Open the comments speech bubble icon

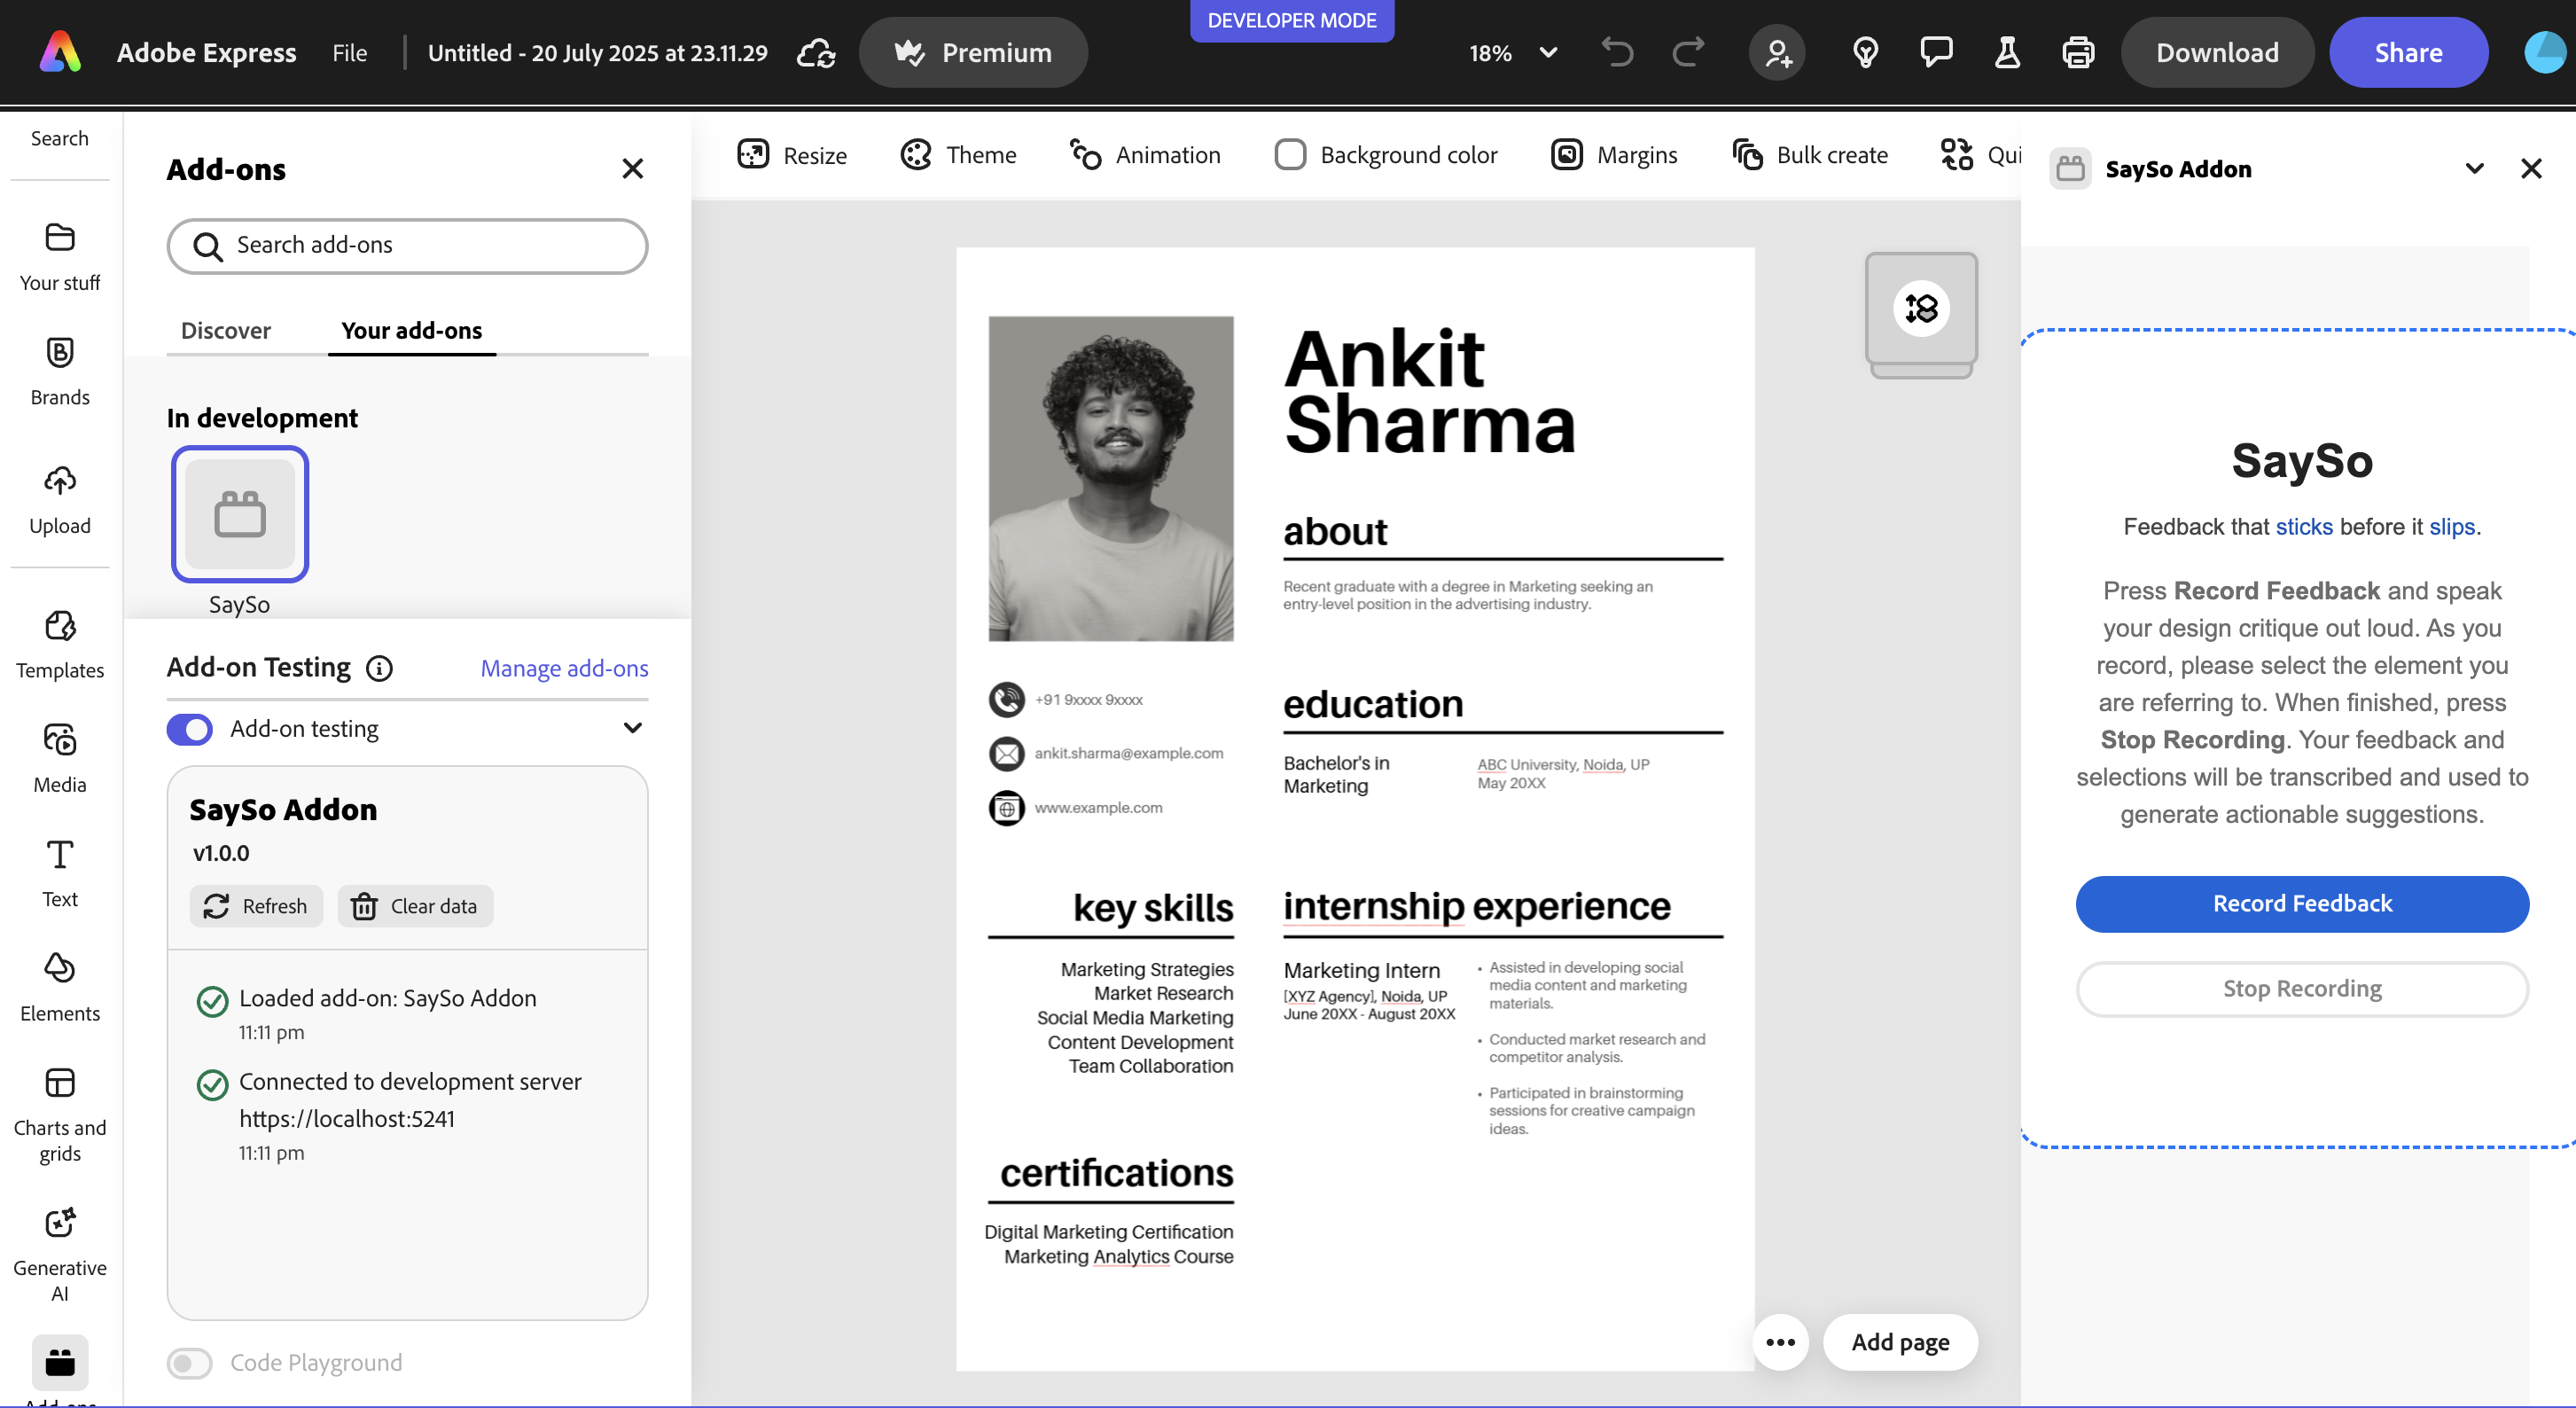[x=1936, y=52]
